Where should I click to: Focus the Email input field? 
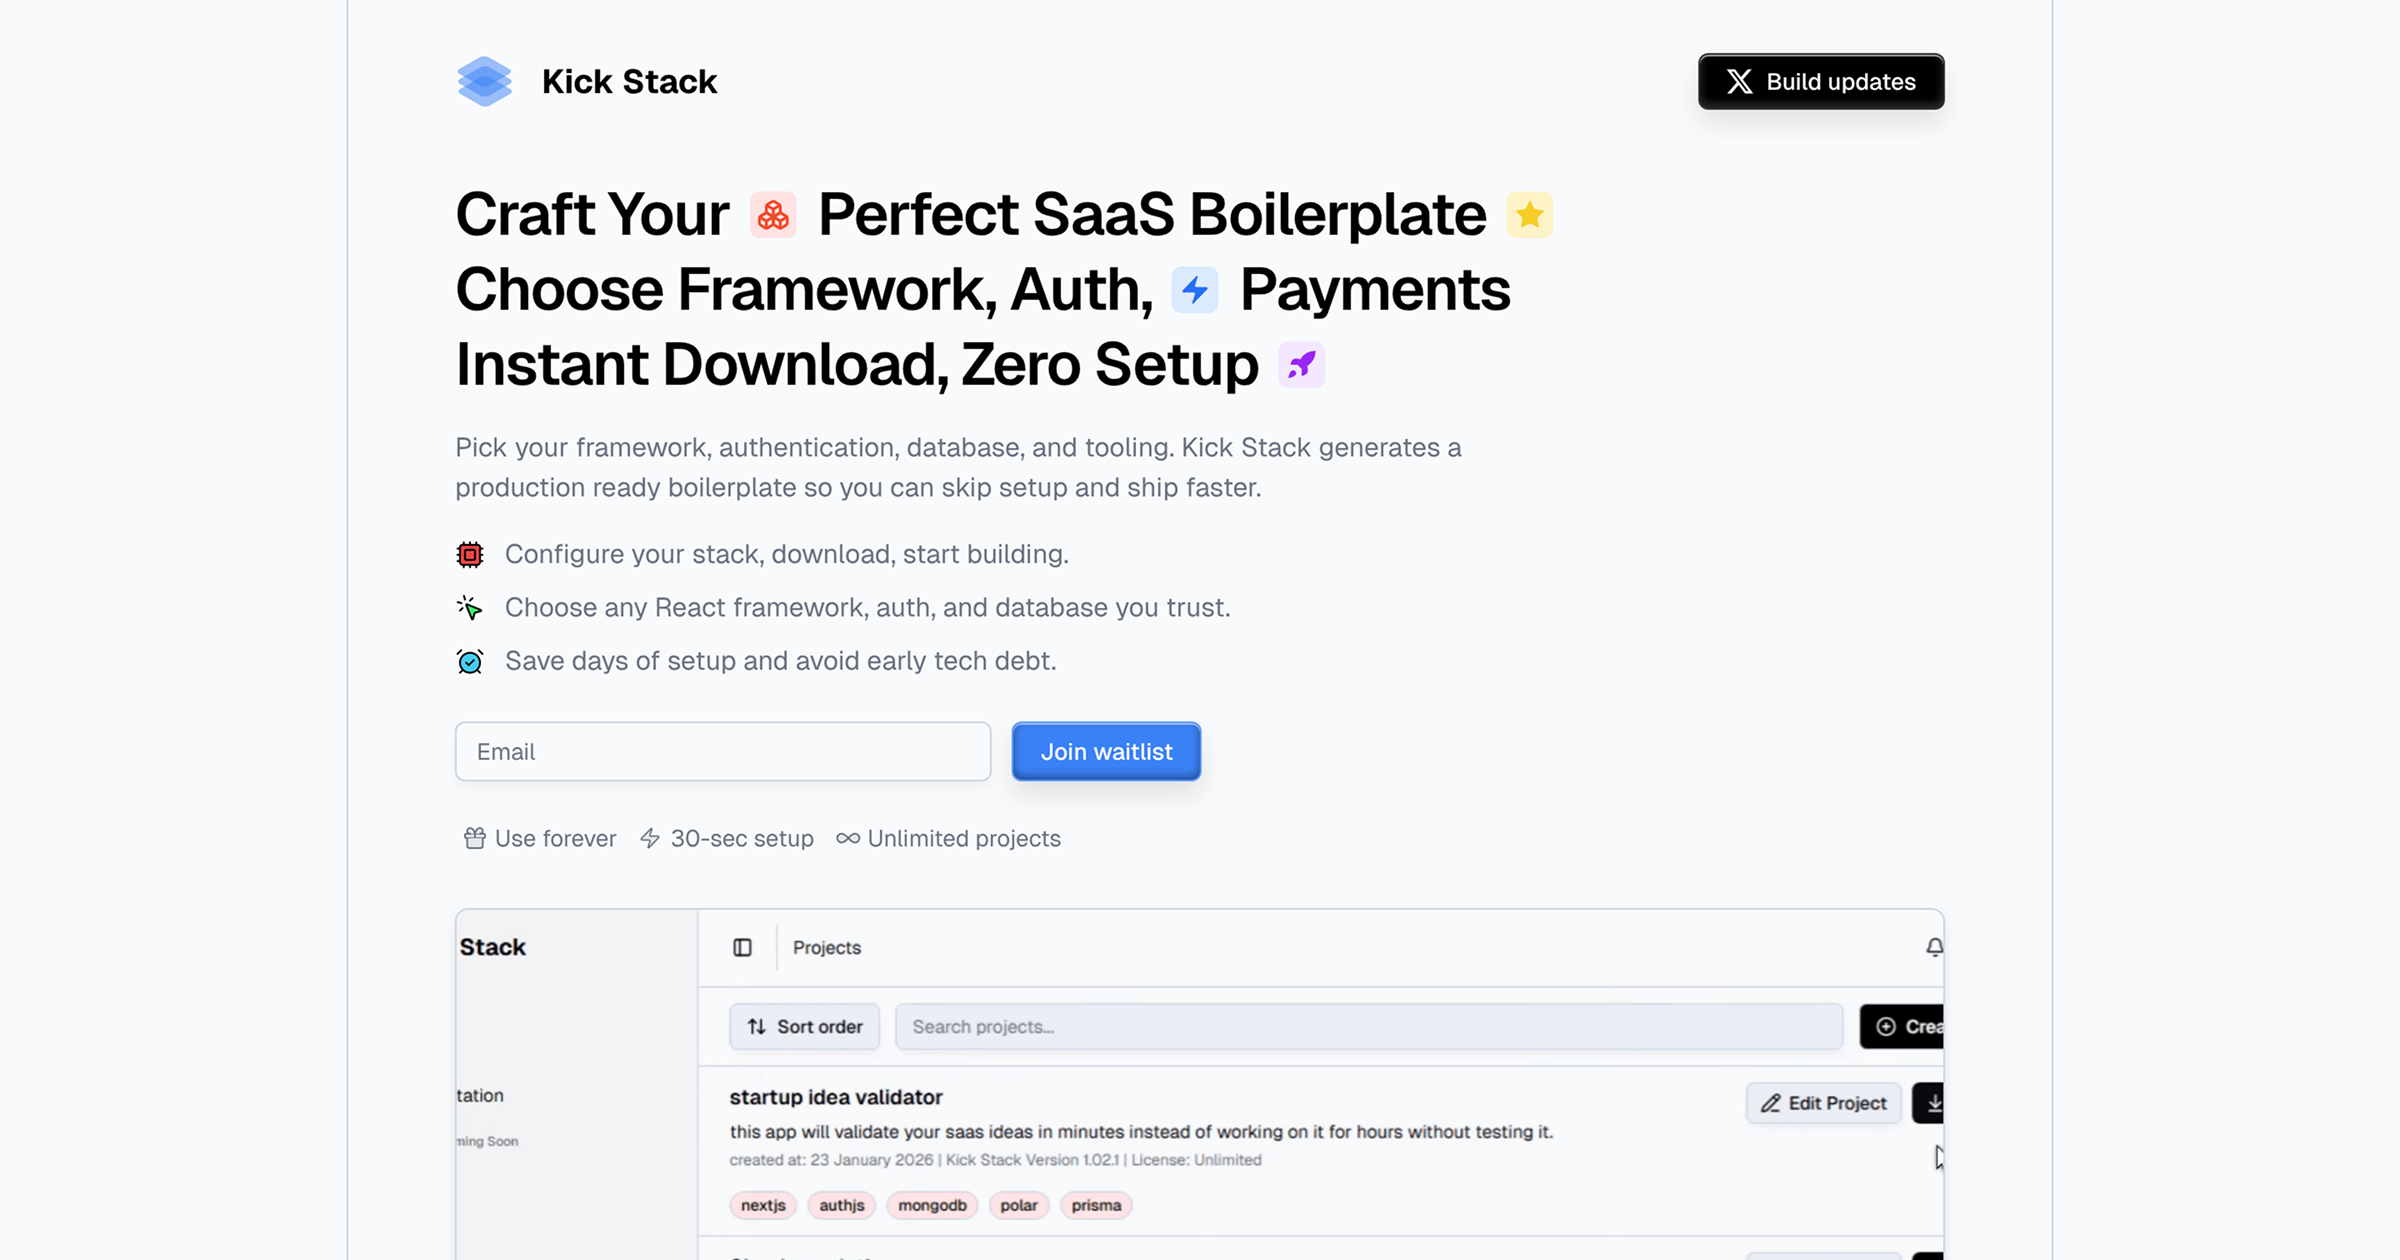click(x=723, y=752)
